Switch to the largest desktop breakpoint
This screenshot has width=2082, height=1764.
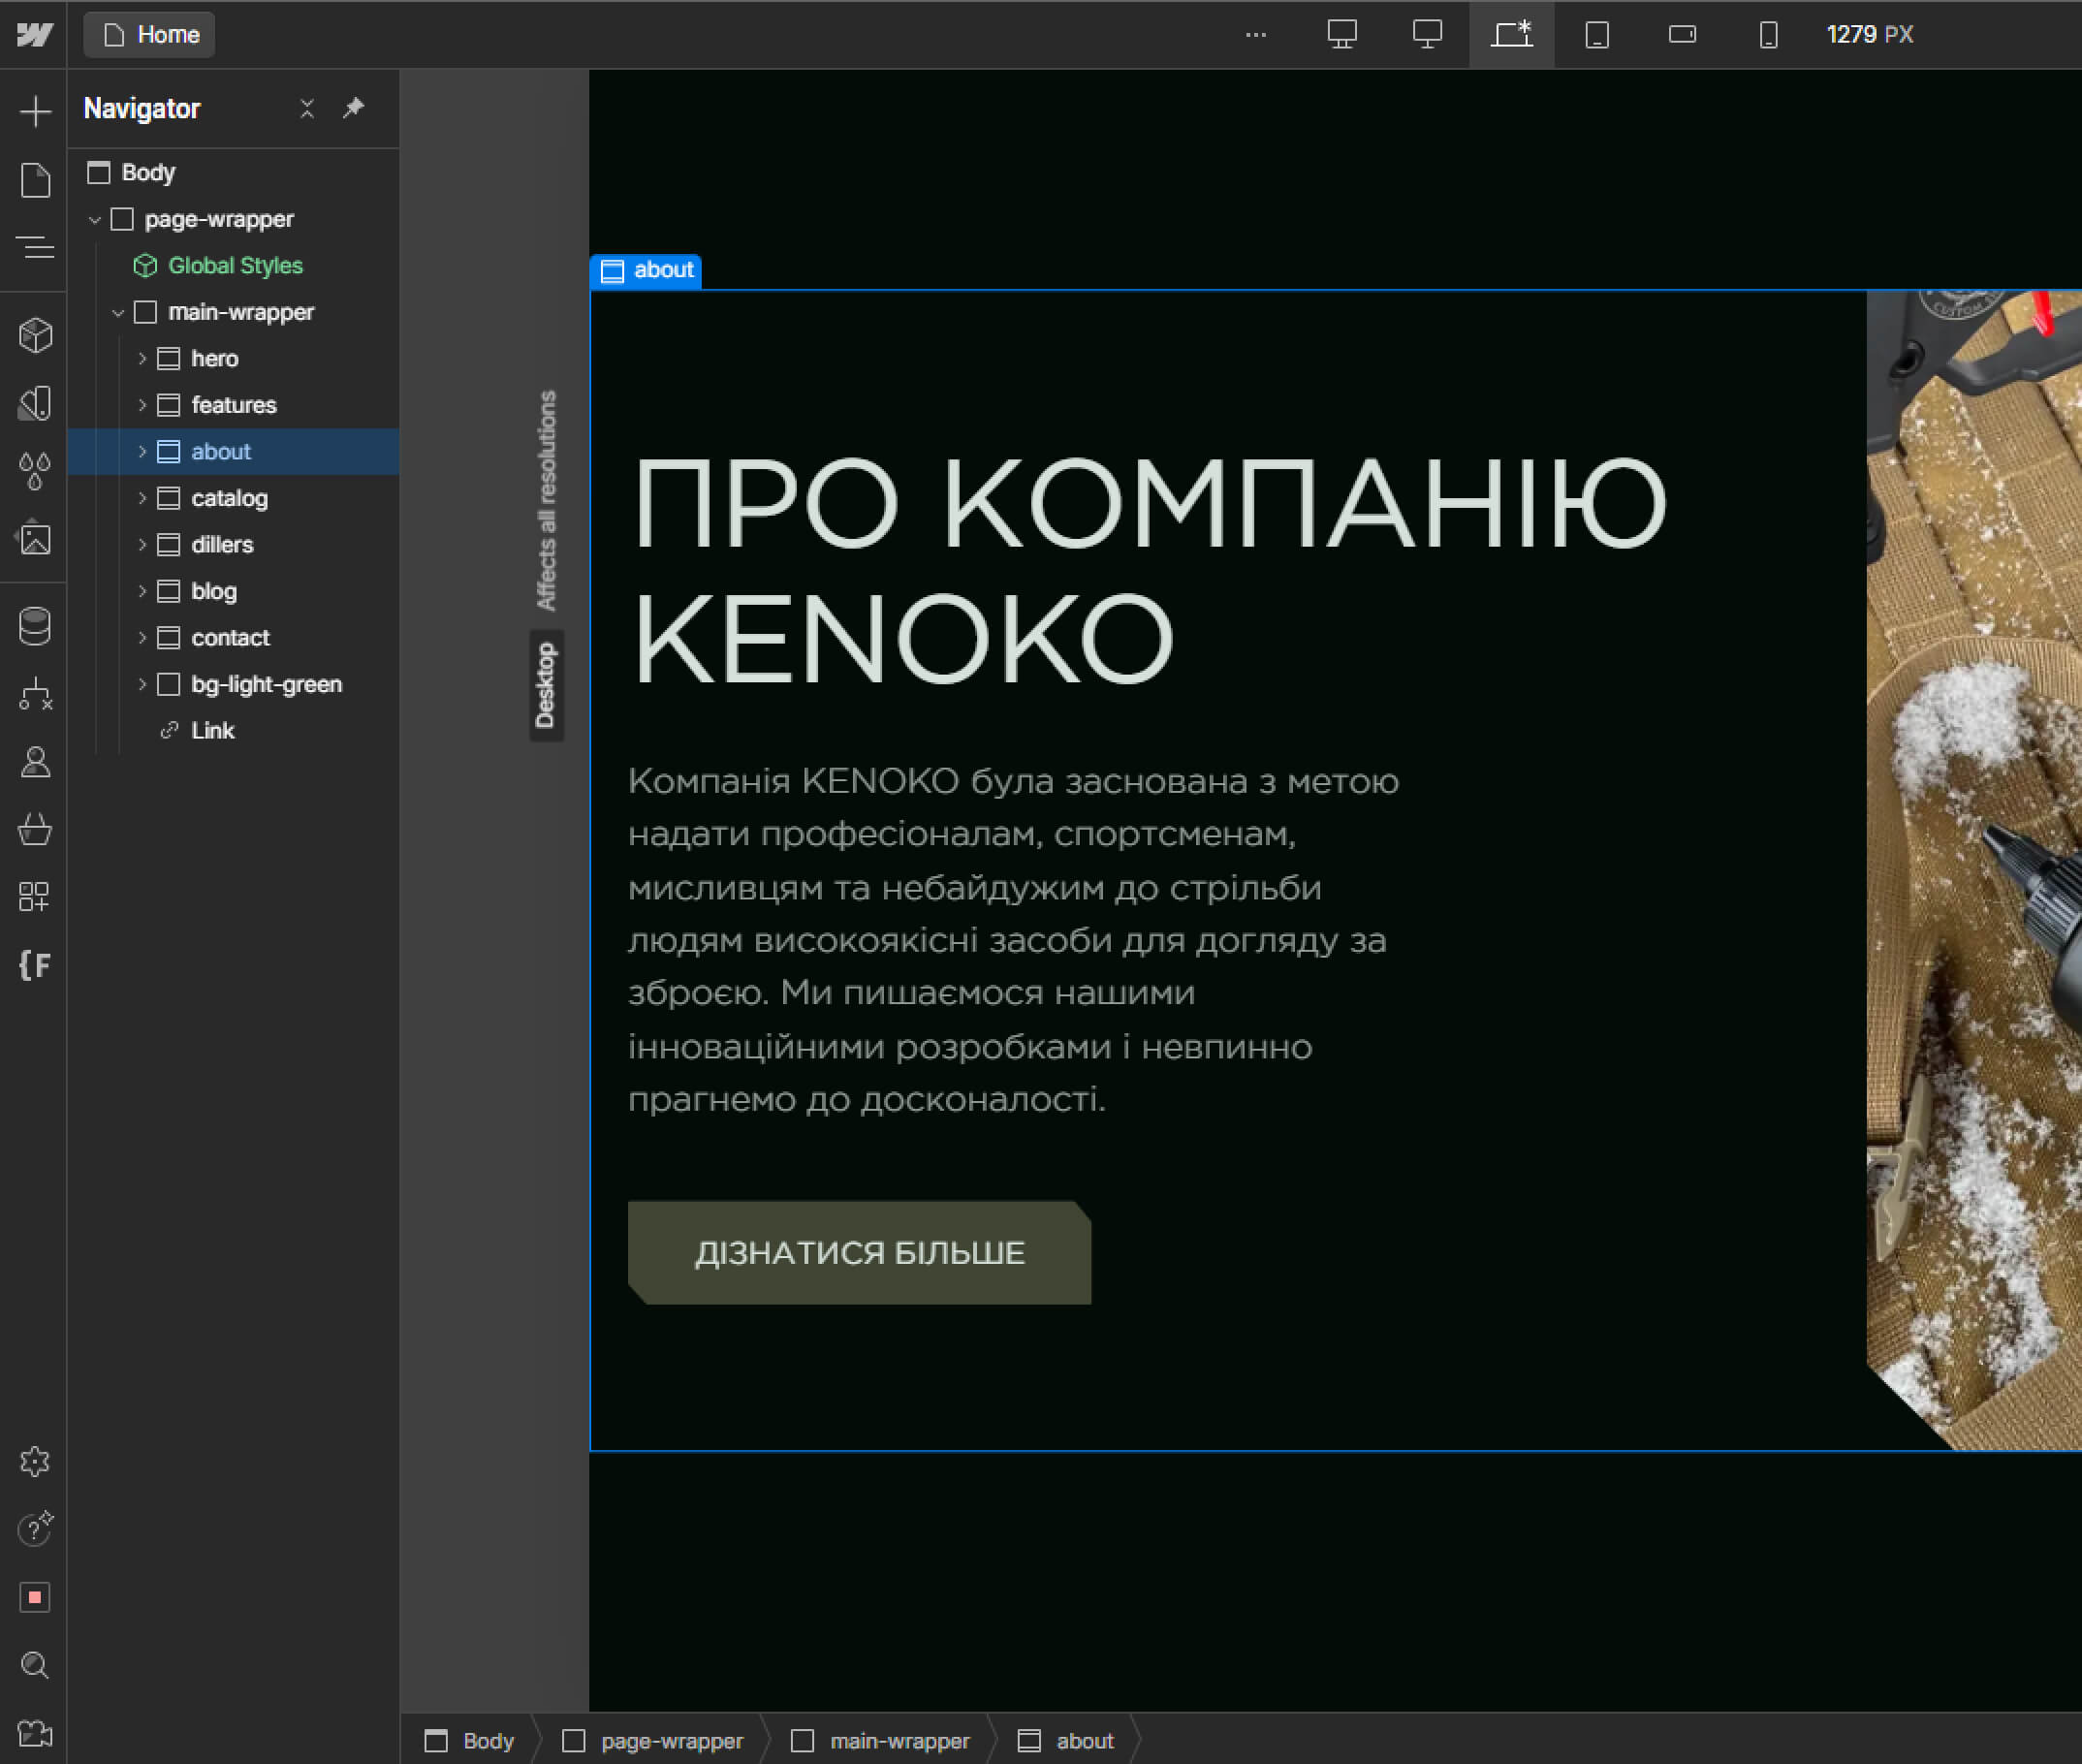(x=1342, y=35)
